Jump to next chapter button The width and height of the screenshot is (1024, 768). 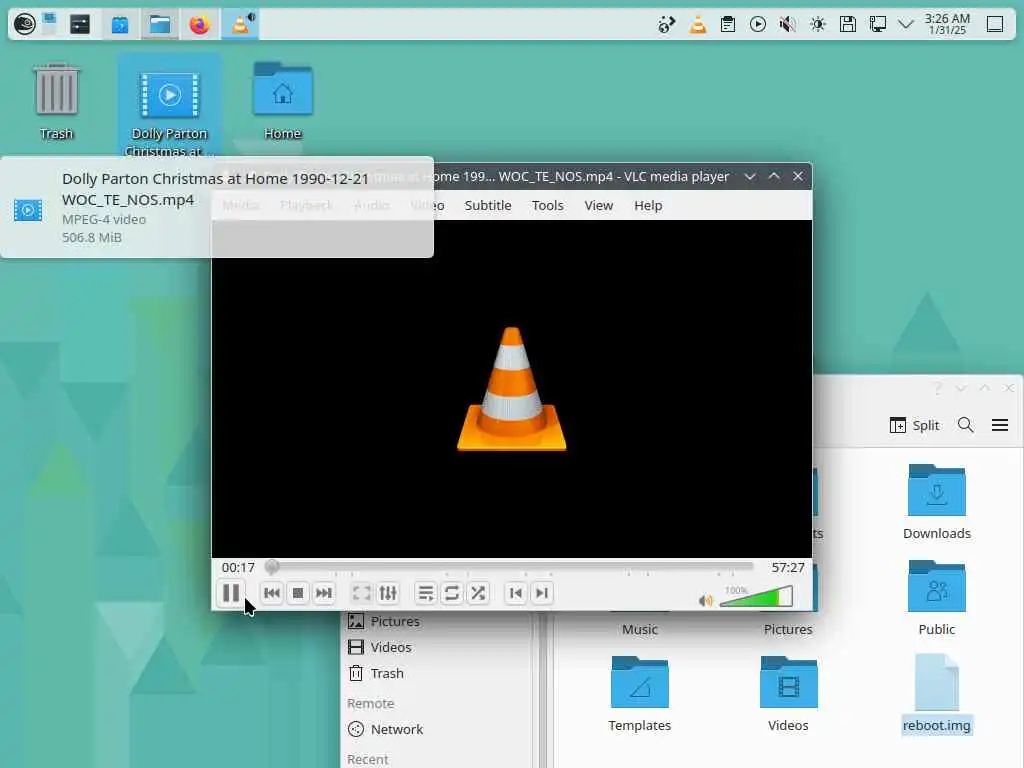(542, 593)
